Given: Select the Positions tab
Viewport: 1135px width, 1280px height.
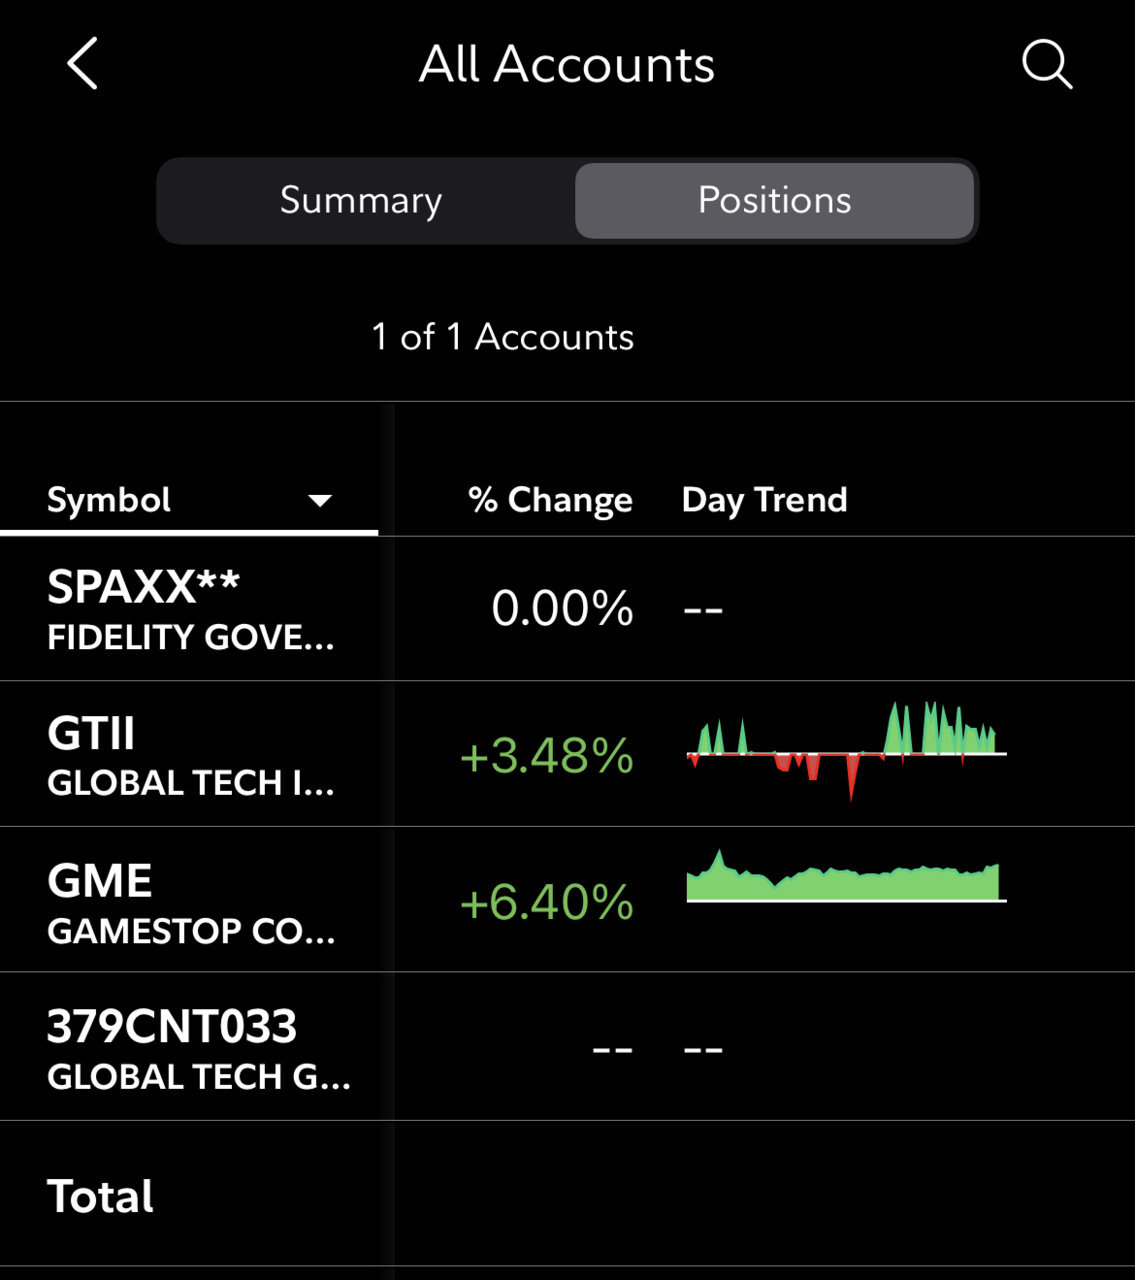Looking at the screenshot, I should 774,200.
